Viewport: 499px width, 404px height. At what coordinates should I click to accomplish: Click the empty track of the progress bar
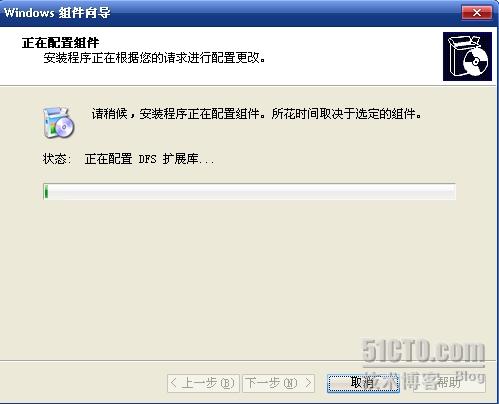(x=252, y=192)
